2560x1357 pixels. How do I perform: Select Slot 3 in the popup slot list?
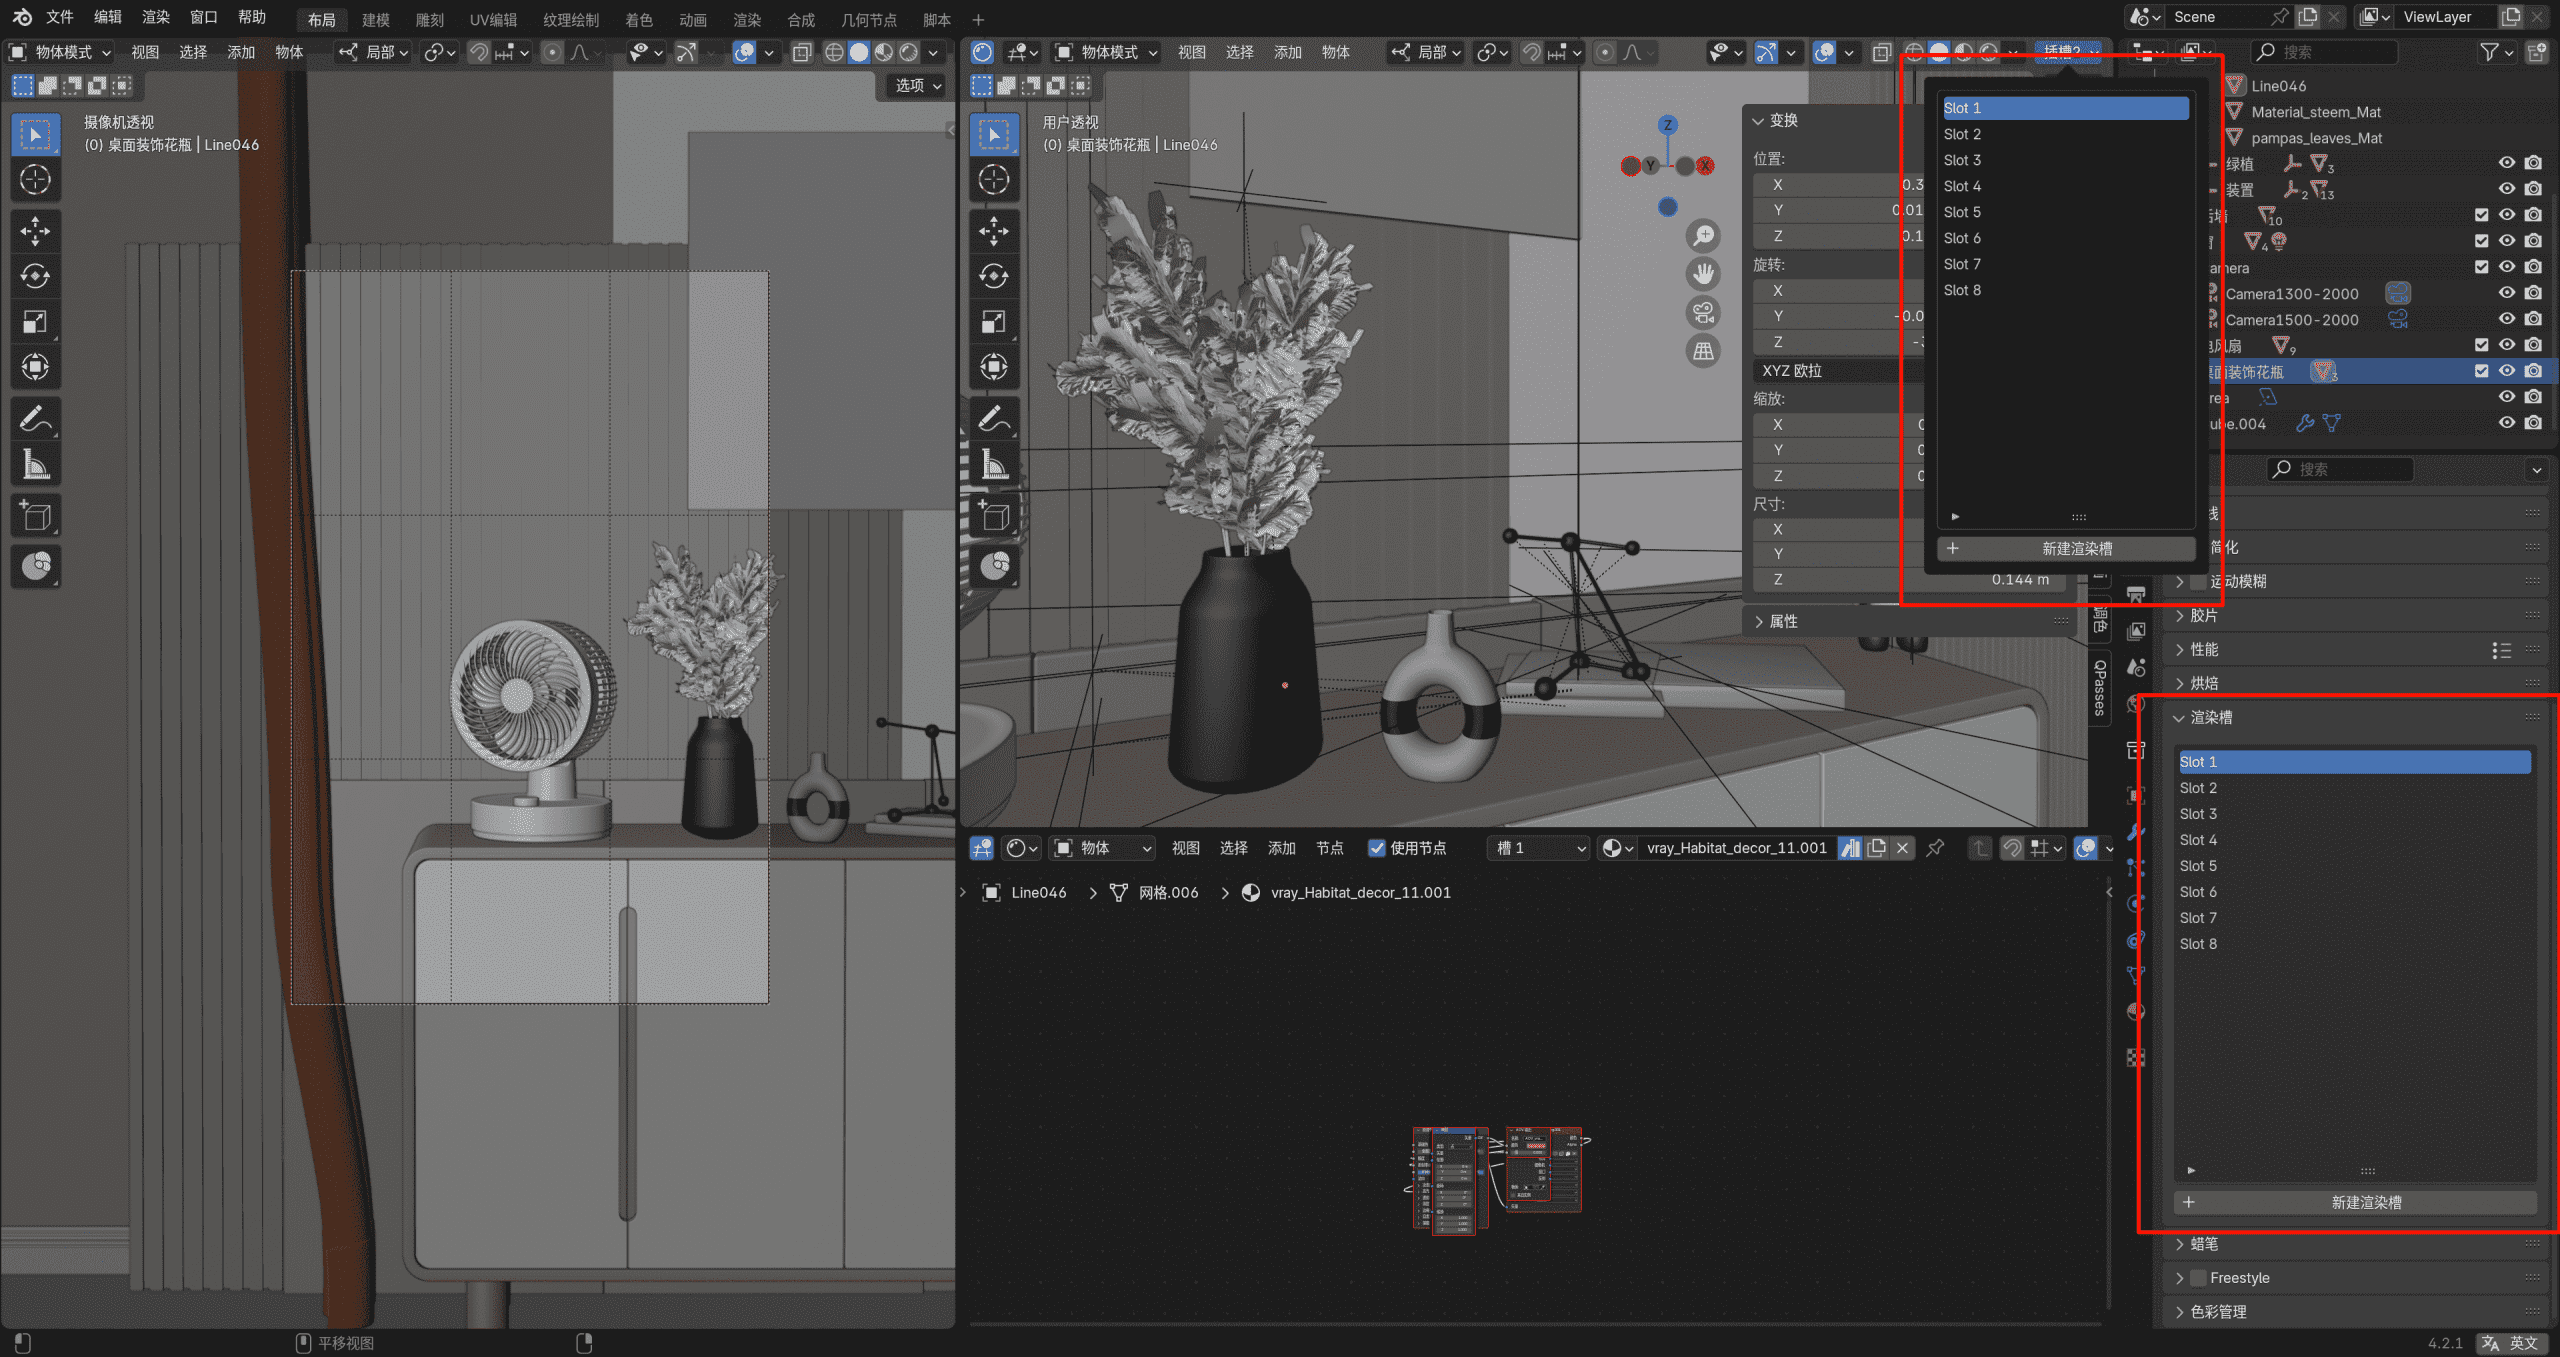click(2066, 160)
